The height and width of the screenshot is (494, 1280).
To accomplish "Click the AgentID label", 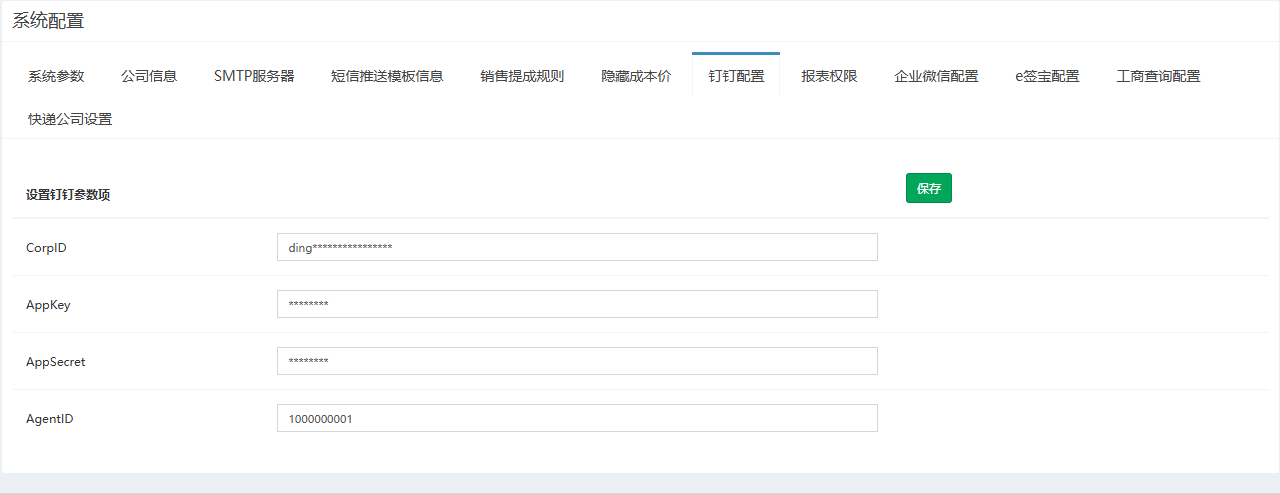I will pyautogui.click(x=50, y=419).
